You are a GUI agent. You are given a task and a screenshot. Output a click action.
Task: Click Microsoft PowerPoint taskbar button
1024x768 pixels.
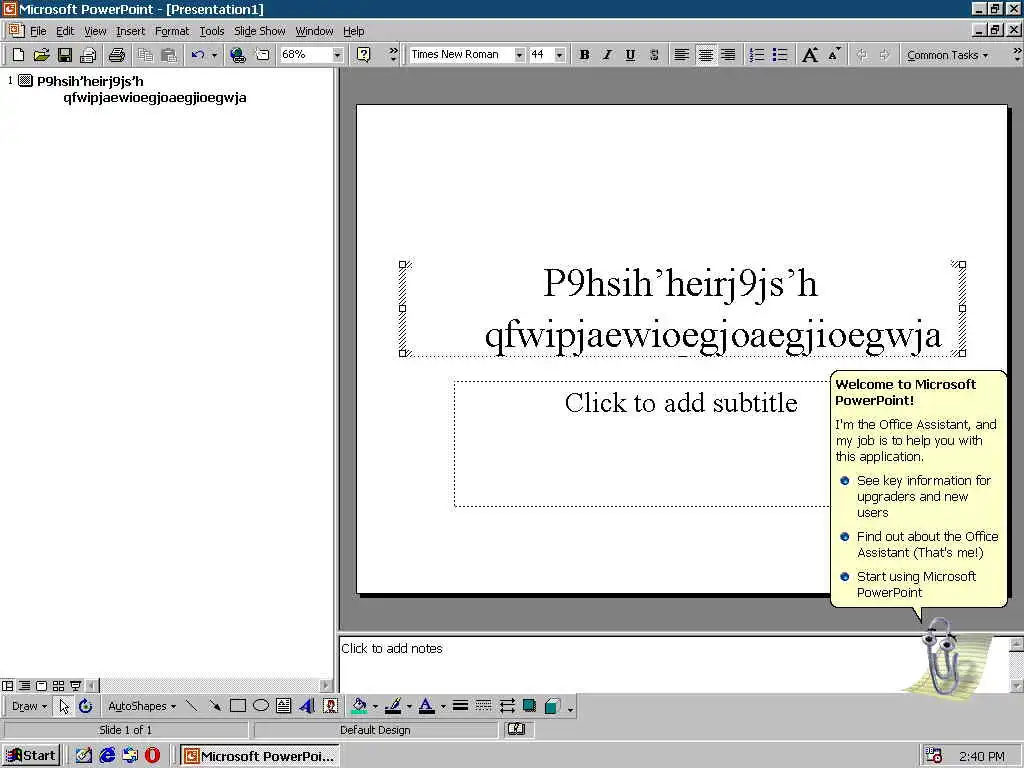click(x=259, y=756)
